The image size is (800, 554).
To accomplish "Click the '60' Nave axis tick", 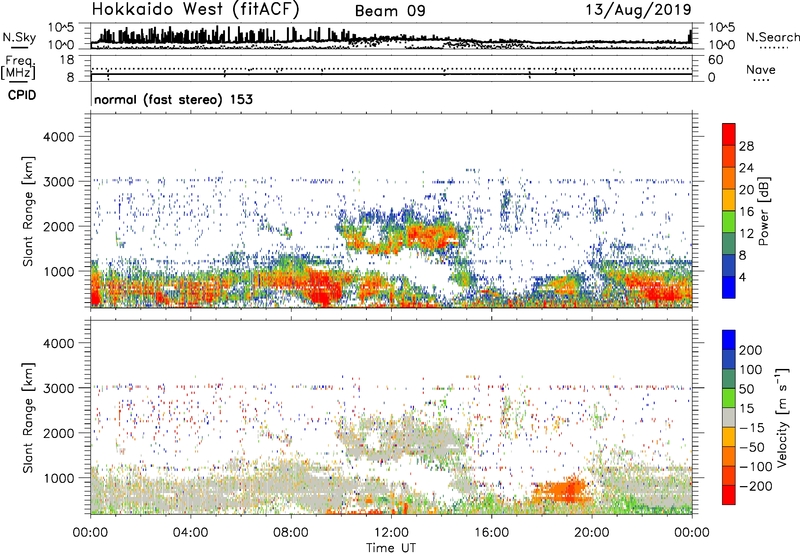I will point(715,60).
